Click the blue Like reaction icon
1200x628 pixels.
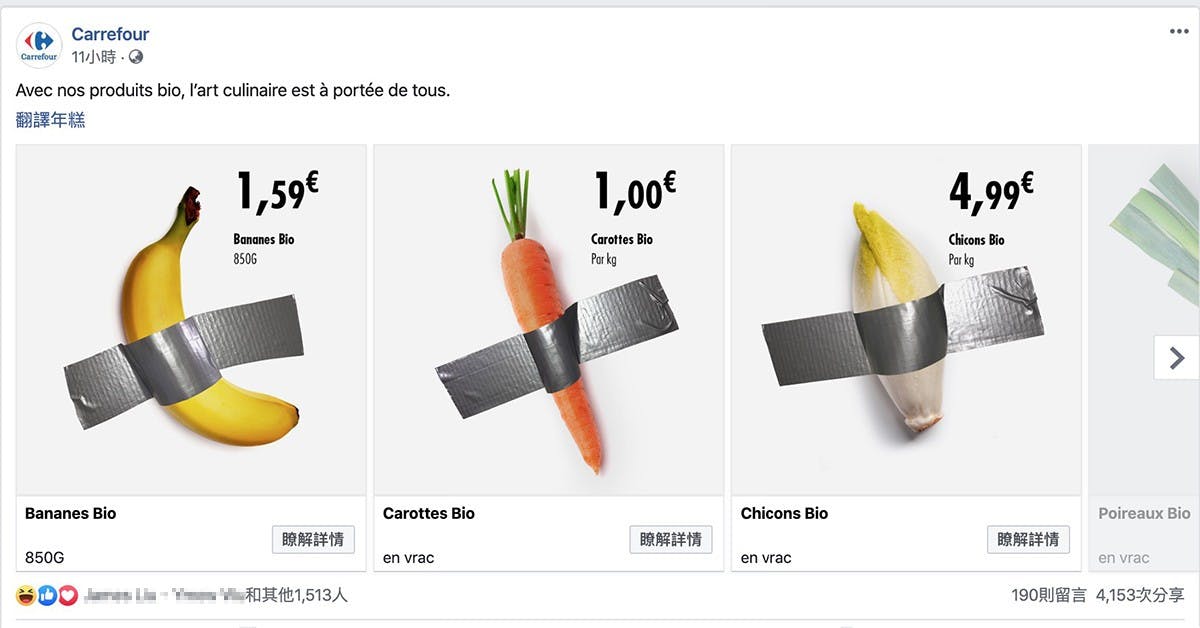pos(46,596)
